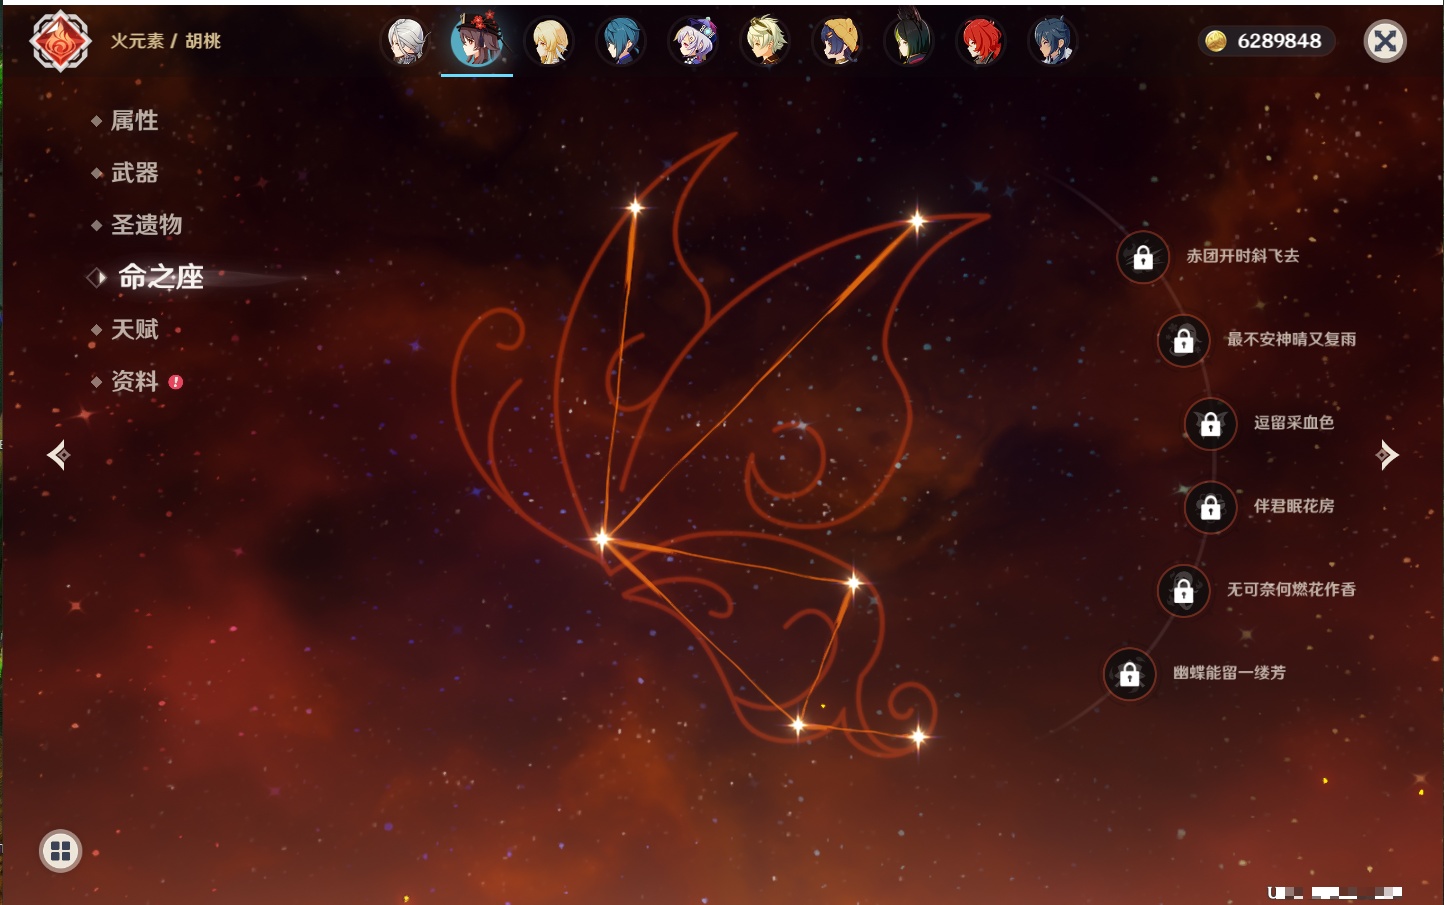The image size is (1444, 905).
Task: Select the red-haired character portrait
Action: [981, 42]
